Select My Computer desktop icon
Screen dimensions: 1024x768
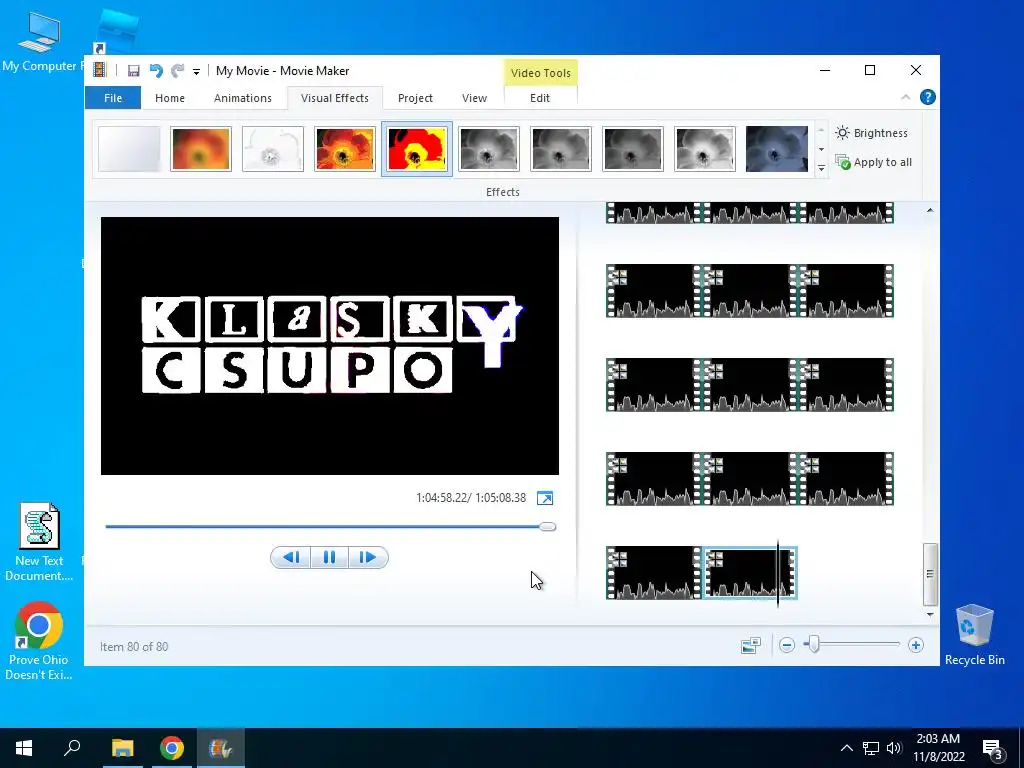[x=39, y=40]
